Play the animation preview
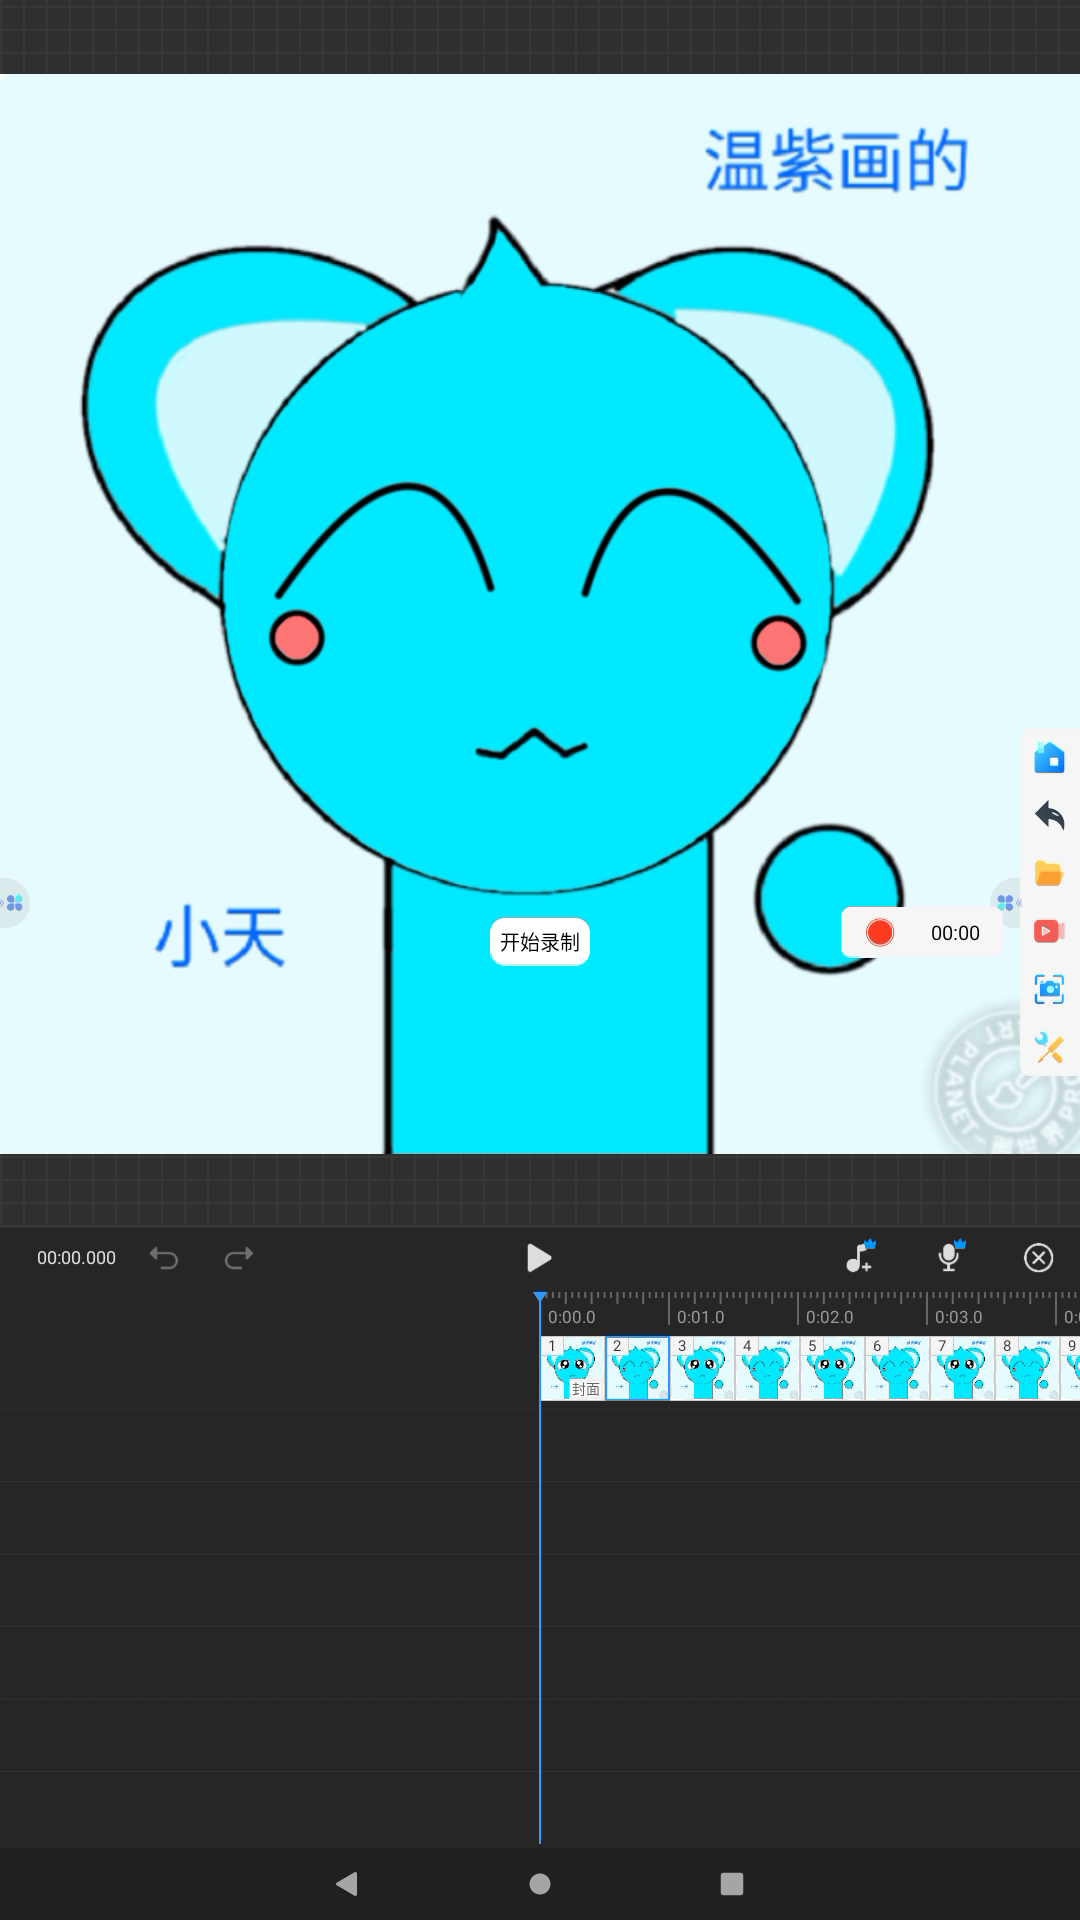The height and width of the screenshot is (1920, 1080). (539, 1258)
